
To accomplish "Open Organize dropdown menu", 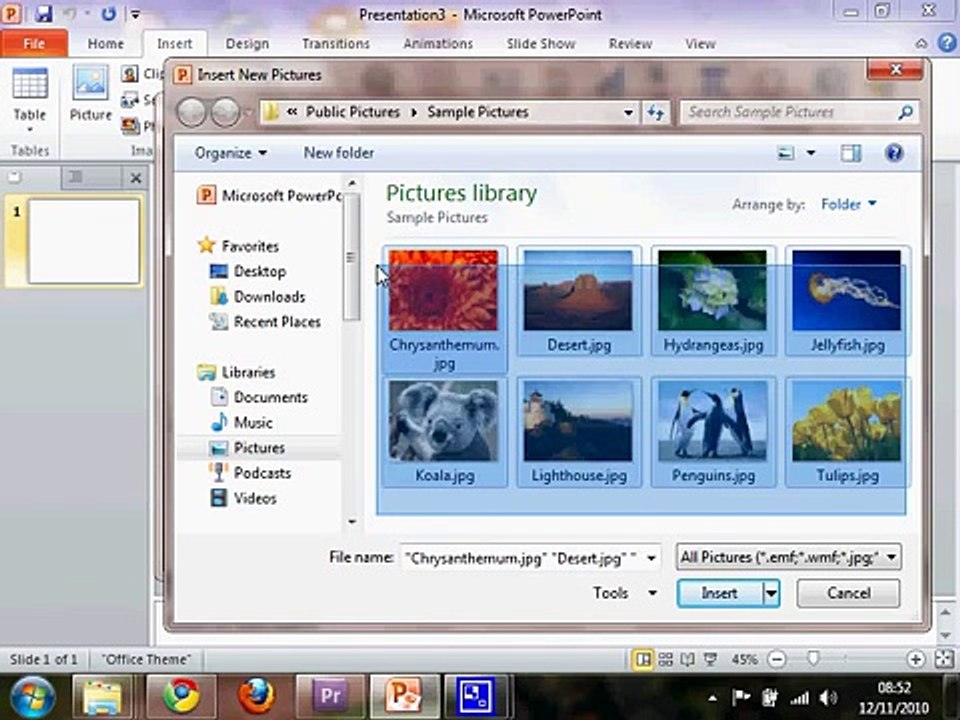I will [x=231, y=153].
